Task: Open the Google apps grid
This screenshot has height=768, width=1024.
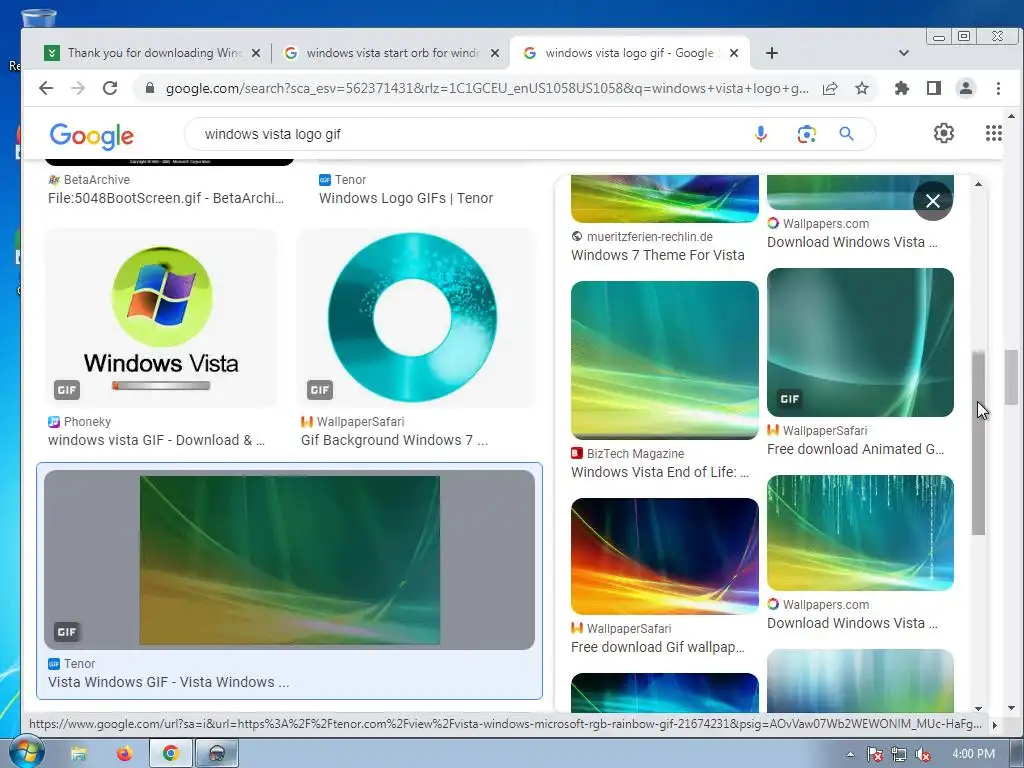Action: point(993,133)
